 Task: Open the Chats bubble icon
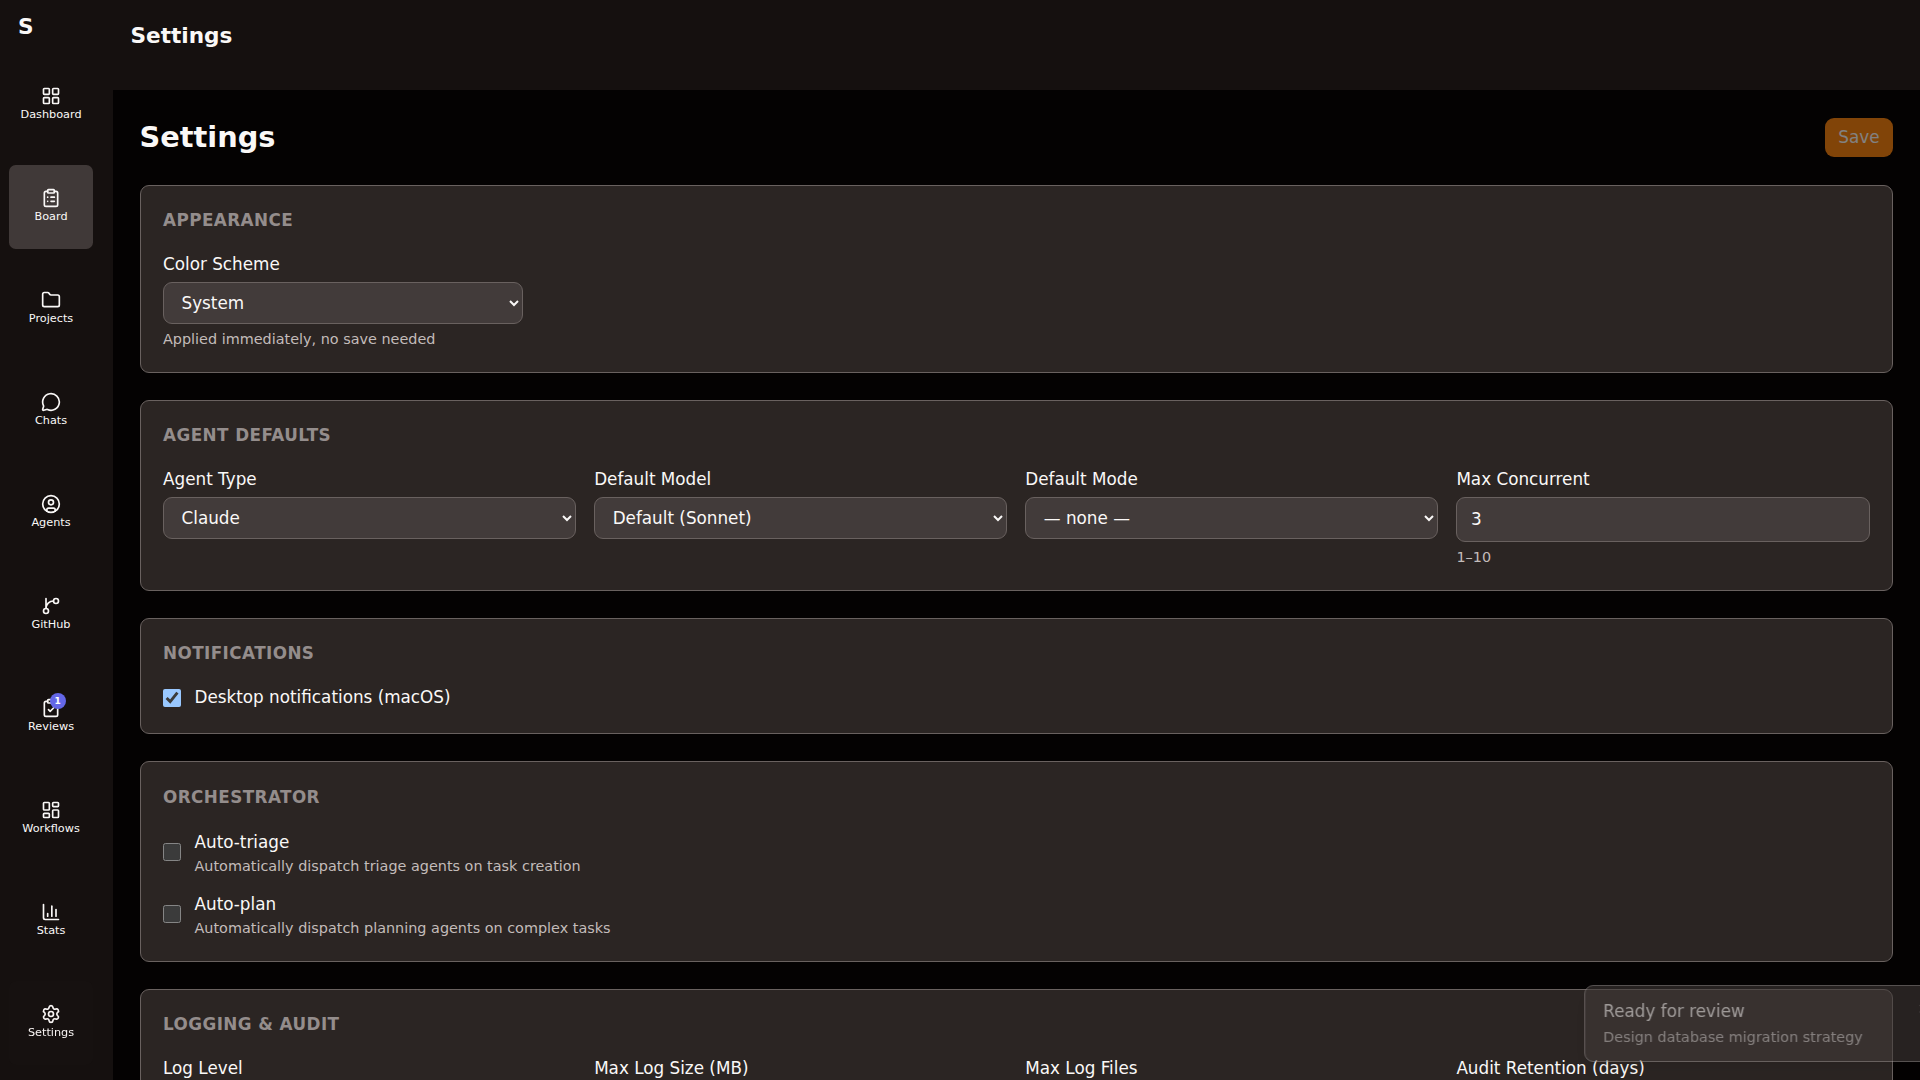tap(51, 409)
